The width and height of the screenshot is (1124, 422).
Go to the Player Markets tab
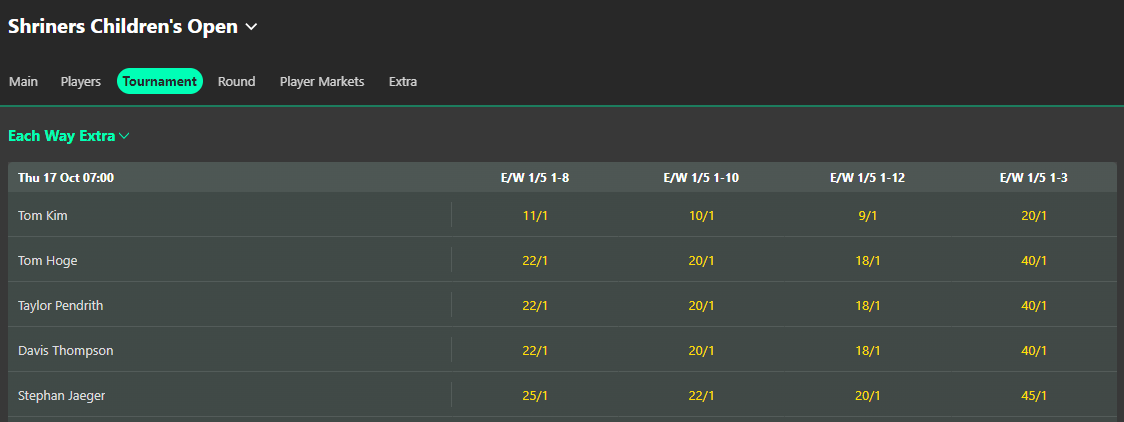[x=322, y=82]
